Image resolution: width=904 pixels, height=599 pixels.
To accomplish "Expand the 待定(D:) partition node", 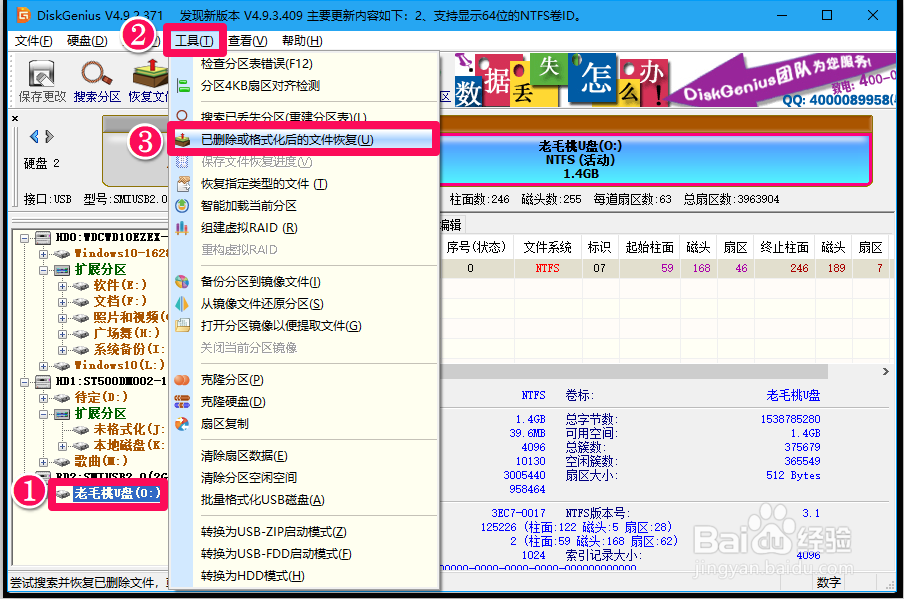I will click(x=43, y=398).
